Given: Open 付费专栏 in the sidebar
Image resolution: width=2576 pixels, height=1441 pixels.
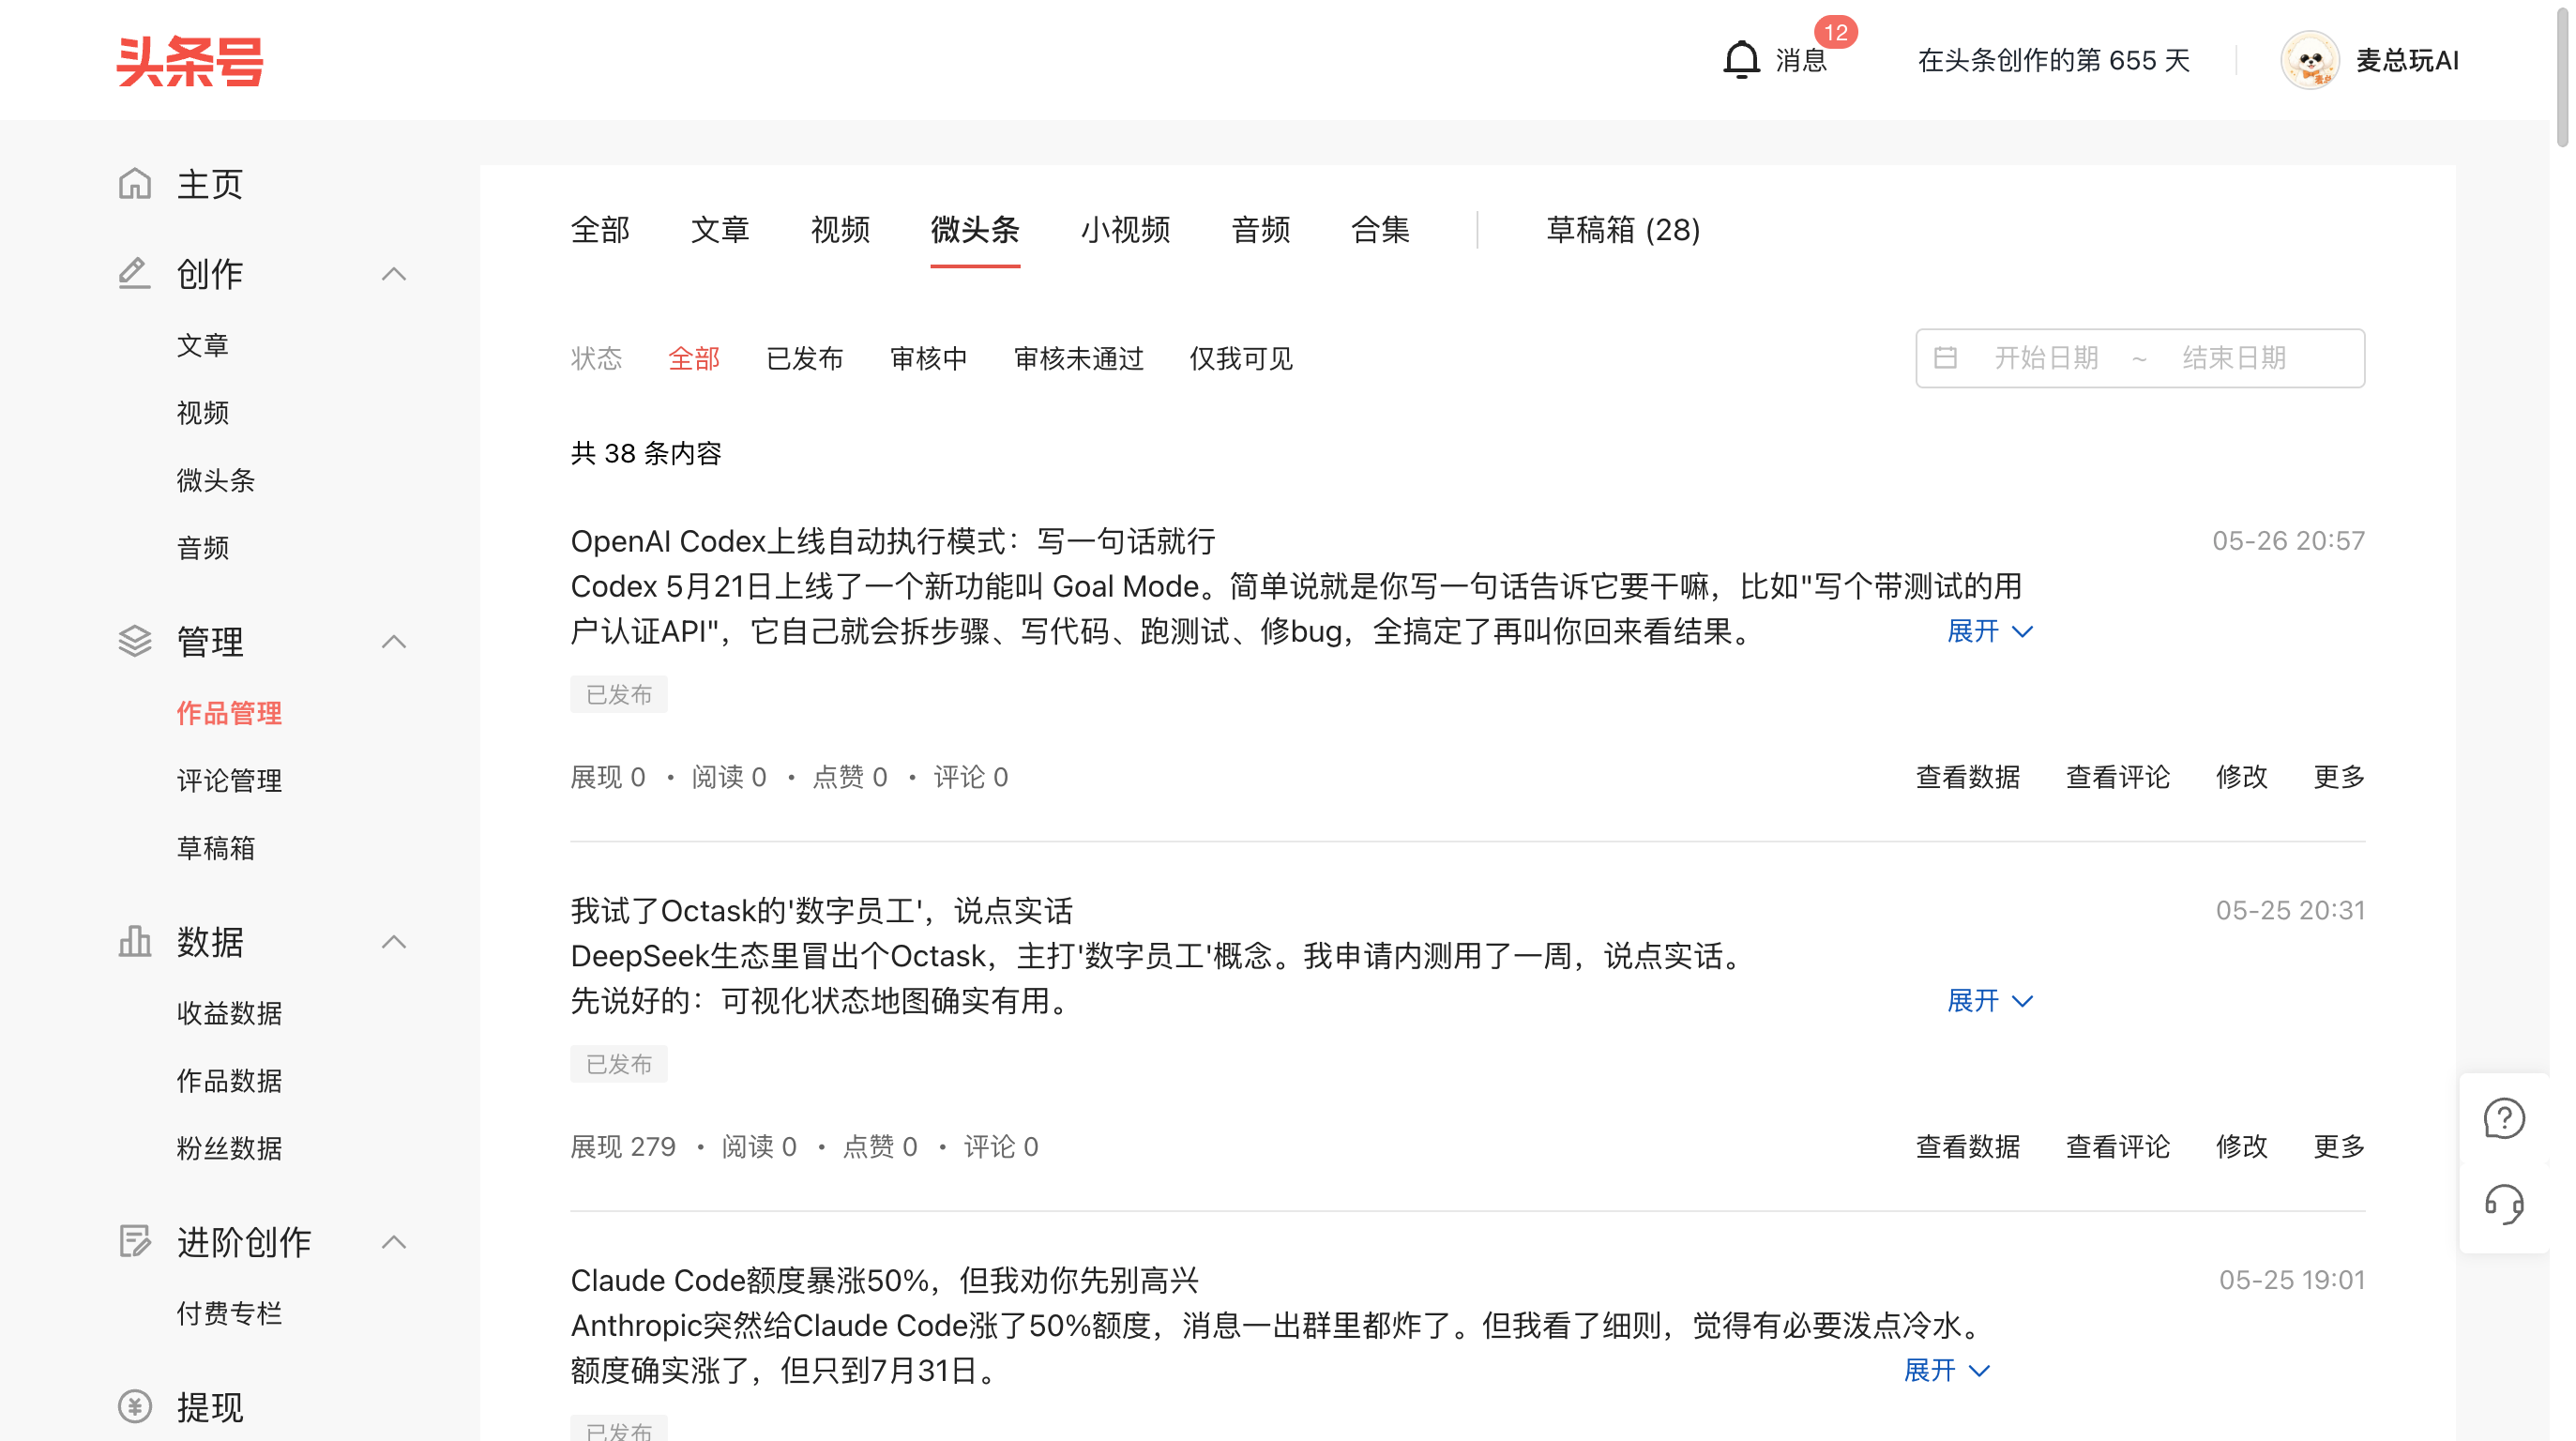Looking at the screenshot, I should tap(229, 1313).
